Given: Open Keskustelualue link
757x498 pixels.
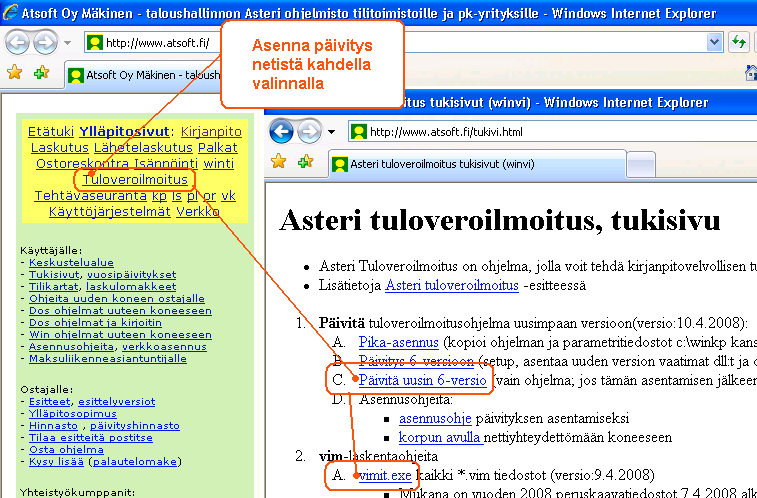Looking at the screenshot, I should [x=71, y=263].
